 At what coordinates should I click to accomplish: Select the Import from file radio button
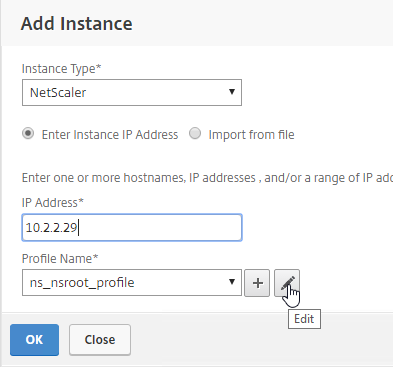[195, 134]
